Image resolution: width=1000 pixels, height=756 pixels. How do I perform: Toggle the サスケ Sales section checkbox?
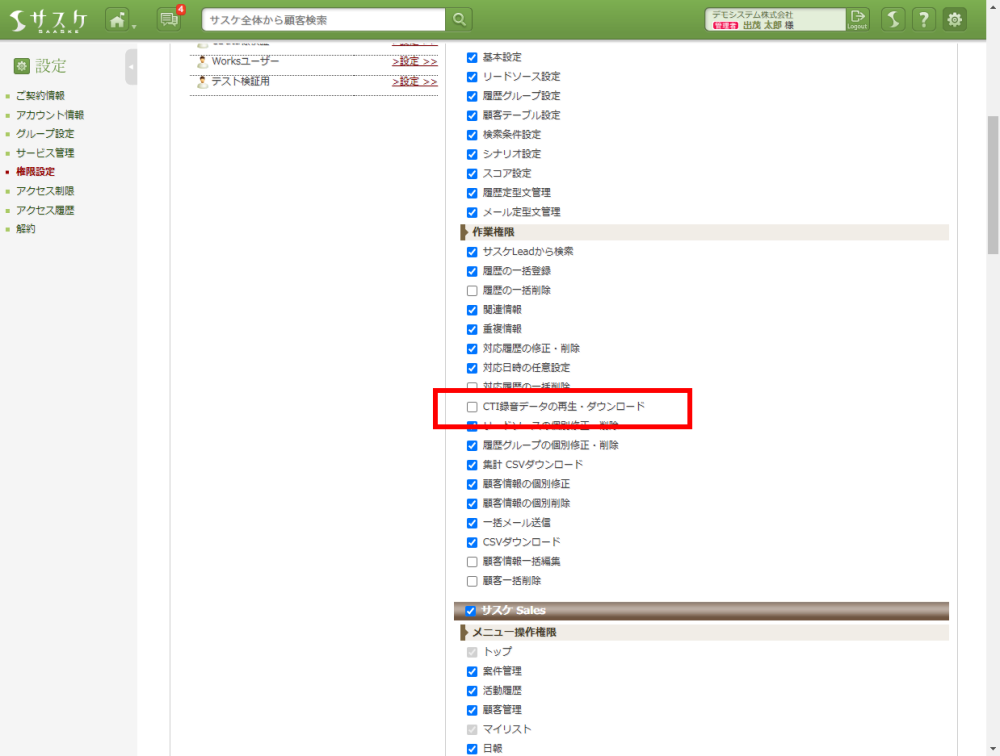[470, 611]
